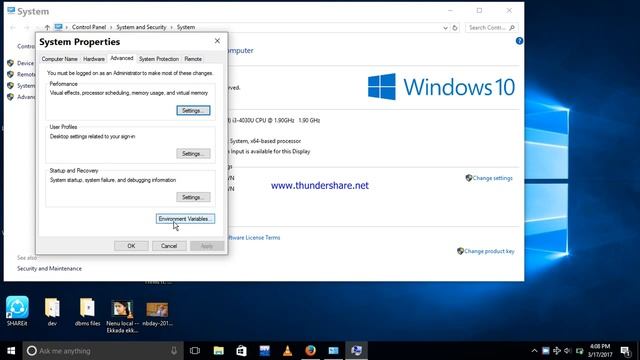
Task: Open File Explorer from taskbar
Action: tap(219, 351)
